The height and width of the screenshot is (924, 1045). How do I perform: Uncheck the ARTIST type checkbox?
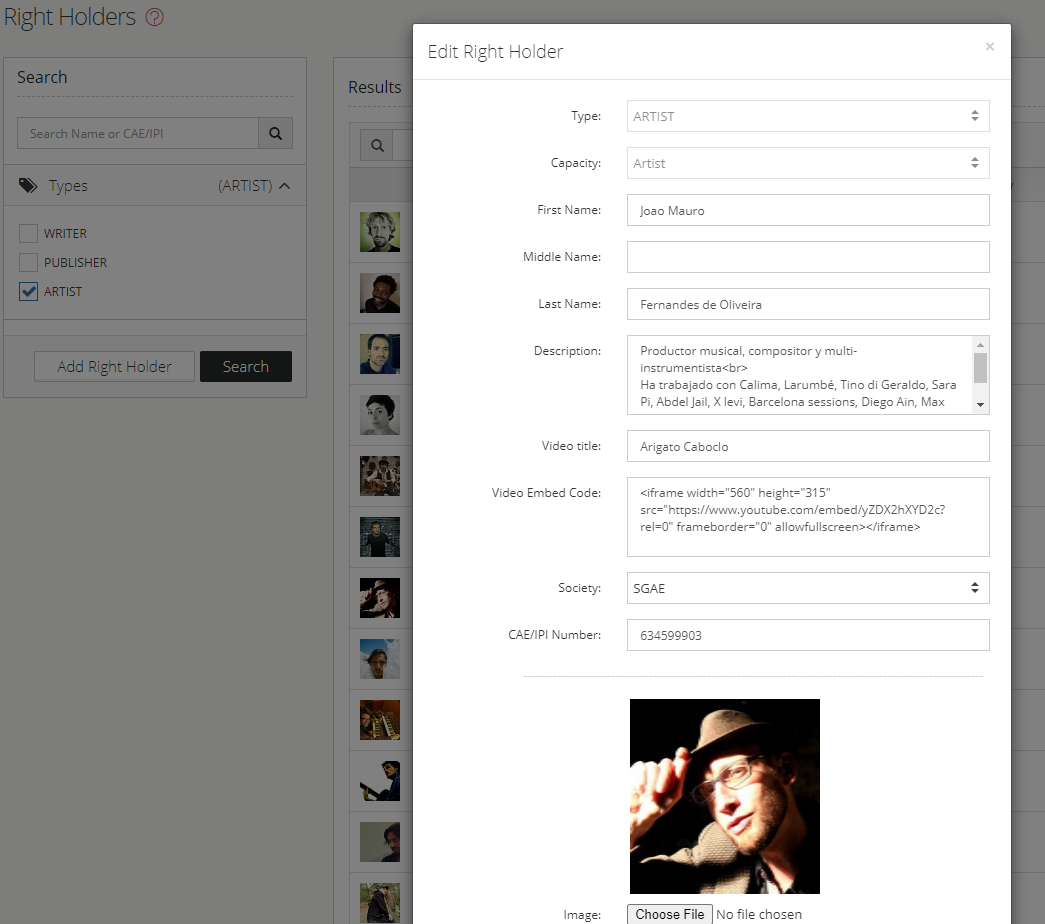29,291
